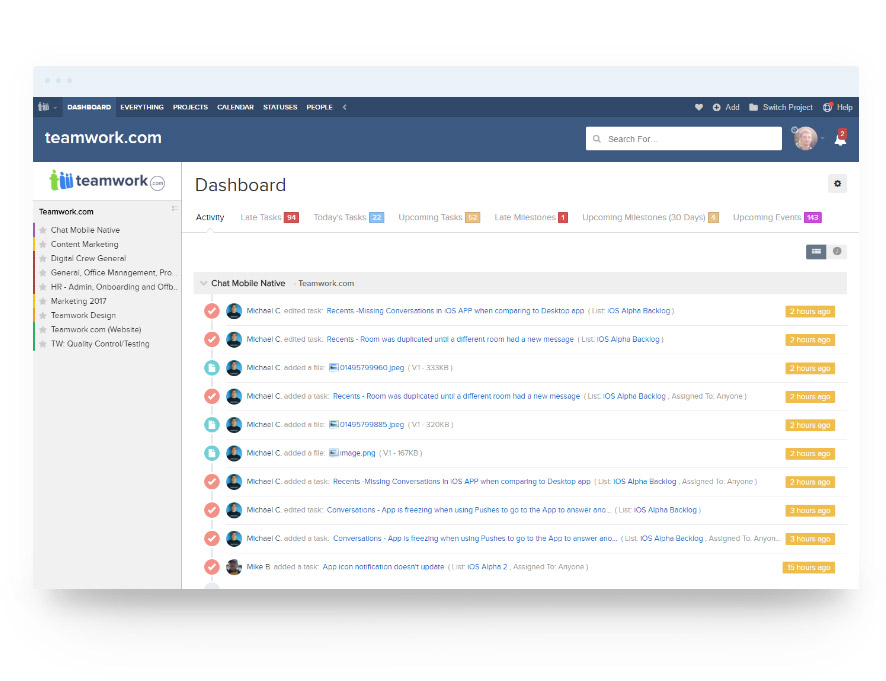This screenshot has height=681, width=886.
Task: Click file icon for 01495799960.jpeg entry
Action: 212,368
